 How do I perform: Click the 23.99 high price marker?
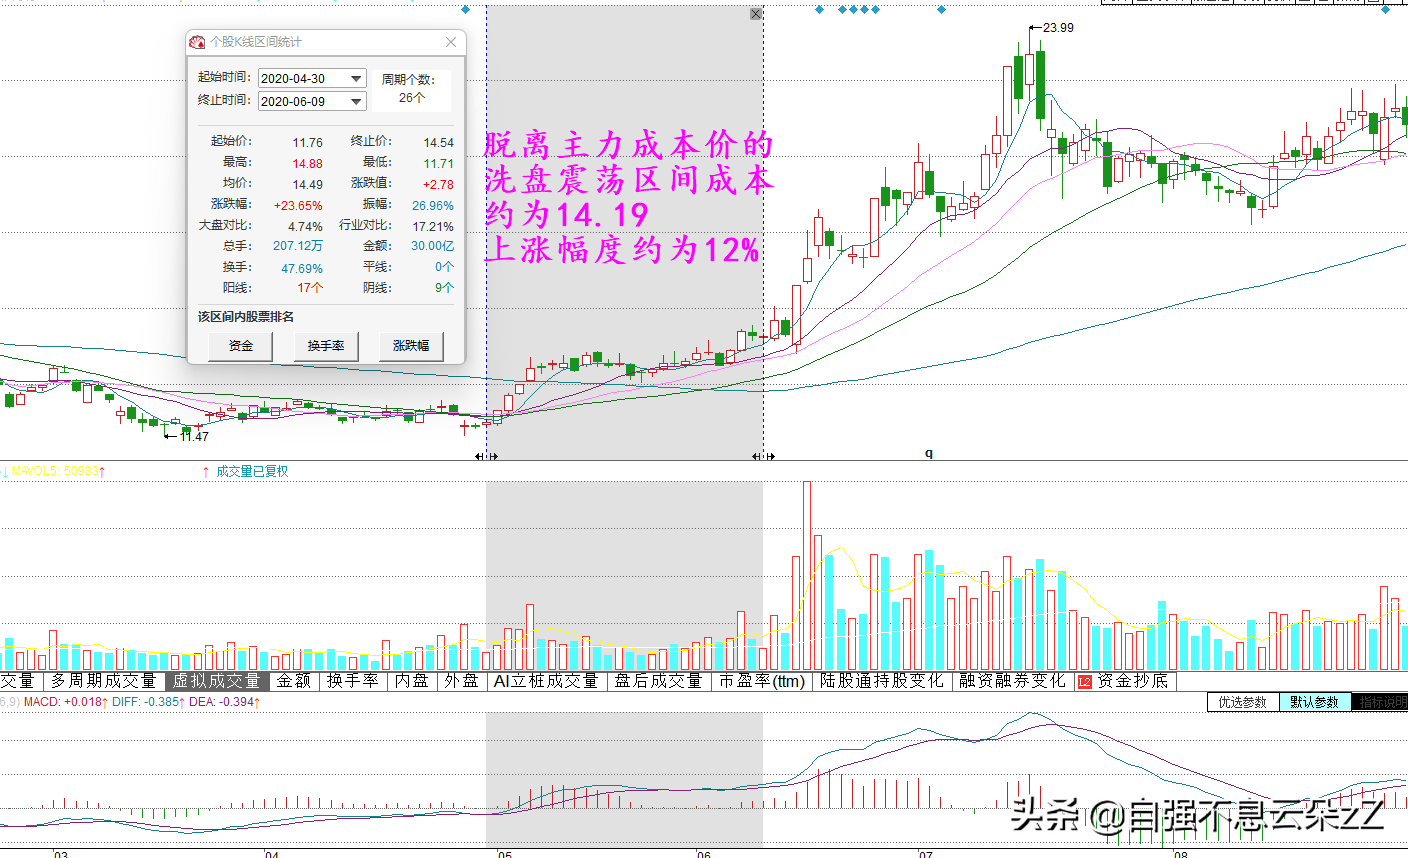(x=1057, y=27)
